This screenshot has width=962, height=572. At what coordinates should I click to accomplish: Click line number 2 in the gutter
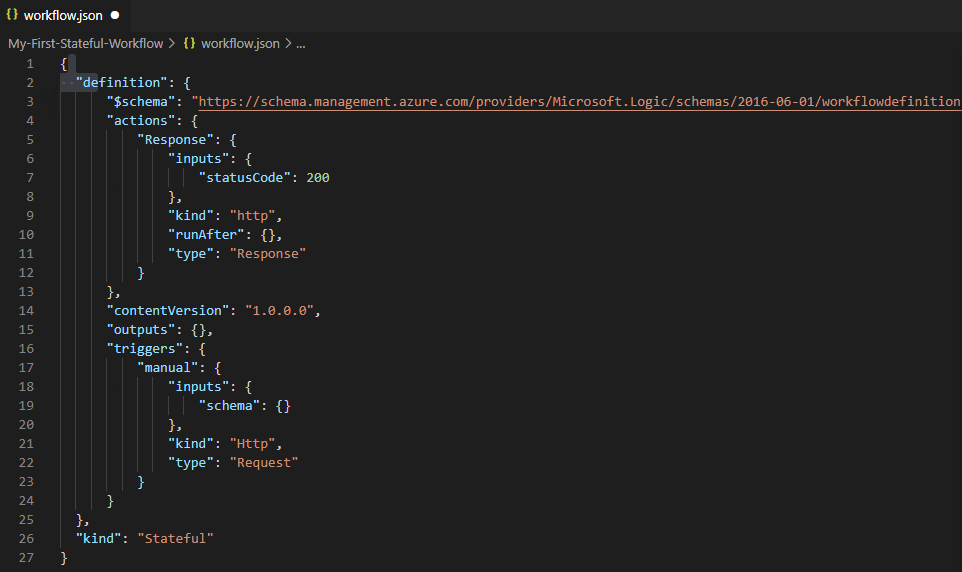30,83
